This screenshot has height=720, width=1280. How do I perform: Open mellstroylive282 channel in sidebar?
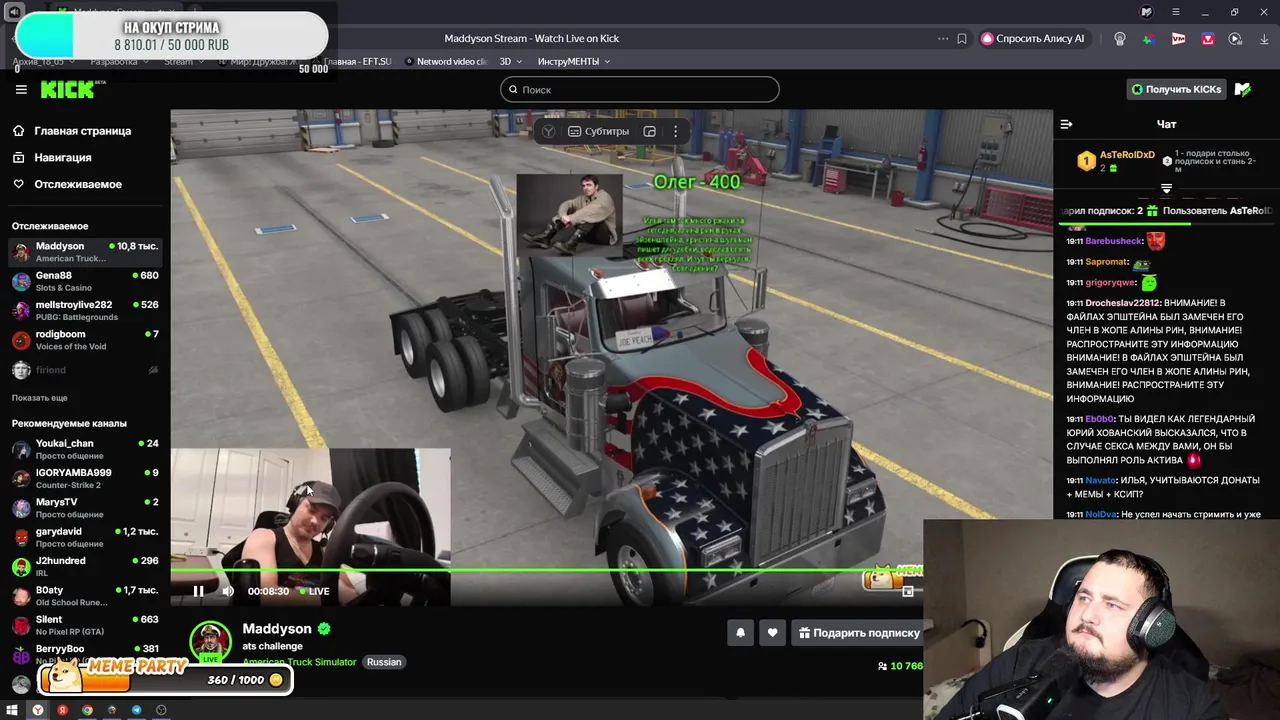(85, 310)
